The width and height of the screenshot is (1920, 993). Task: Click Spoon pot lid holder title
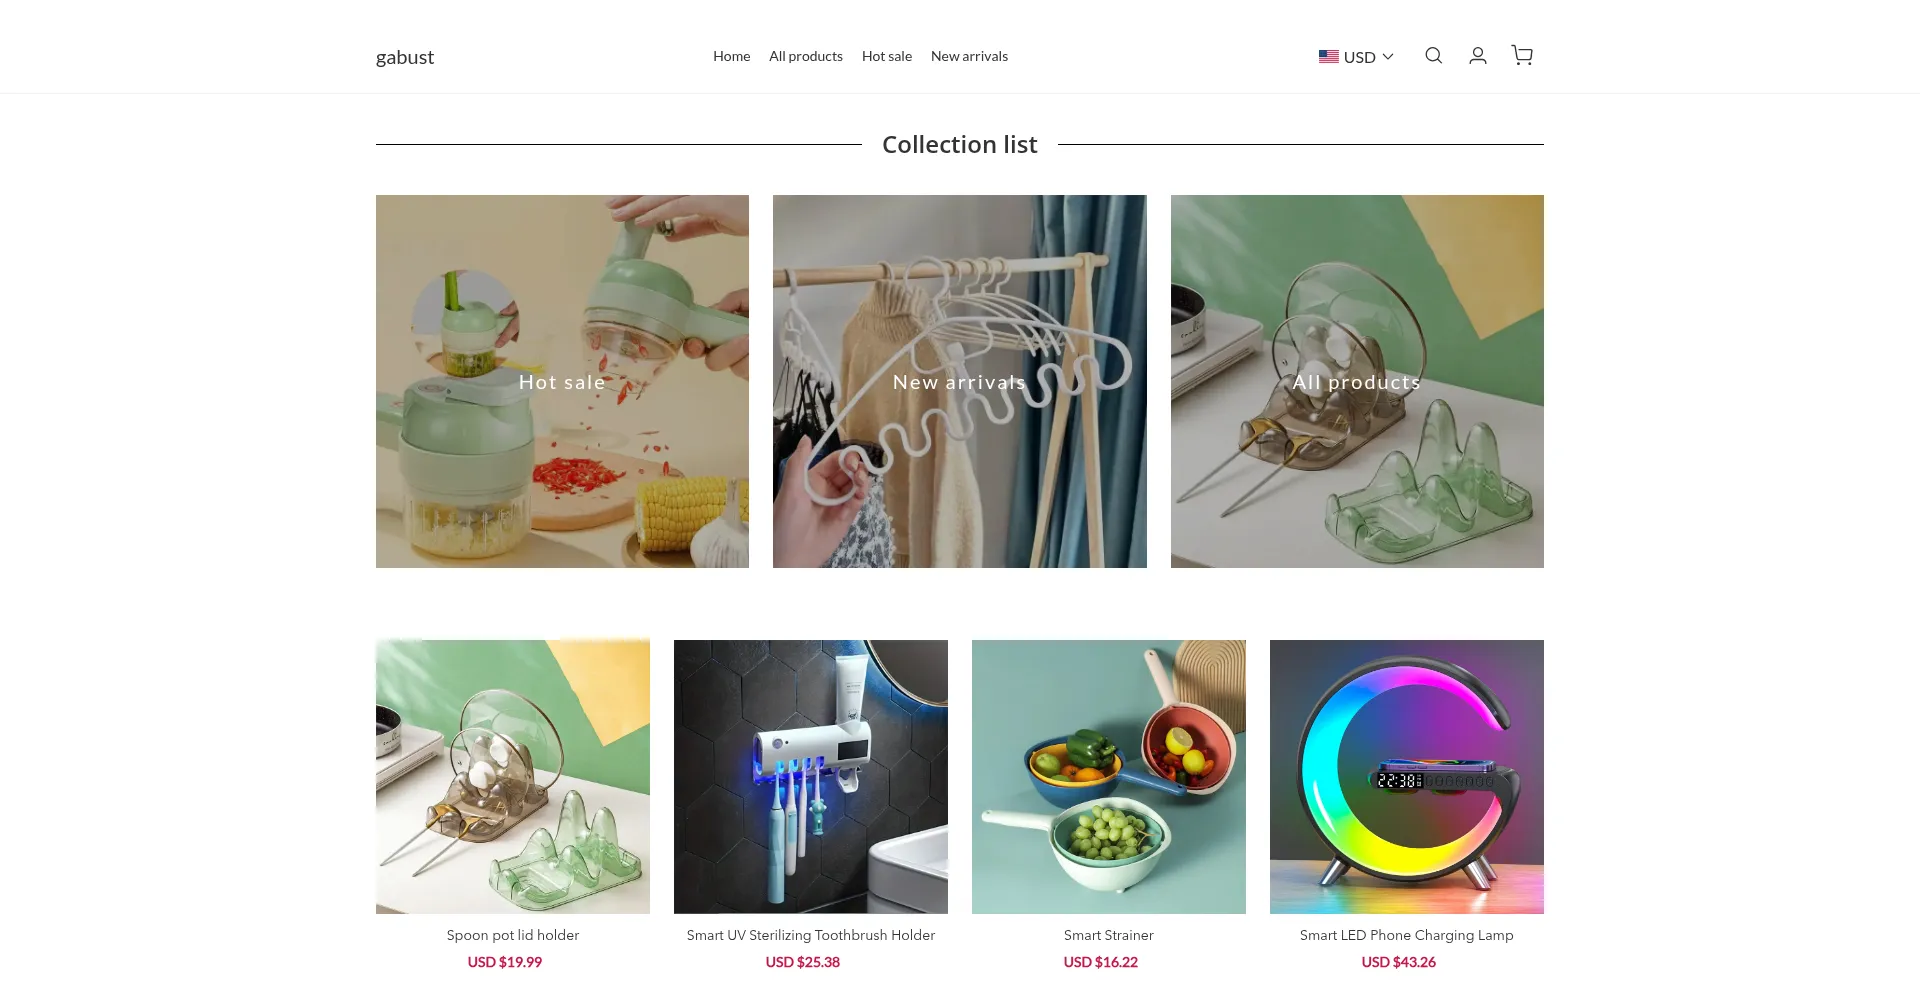click(x=513, y=935)
